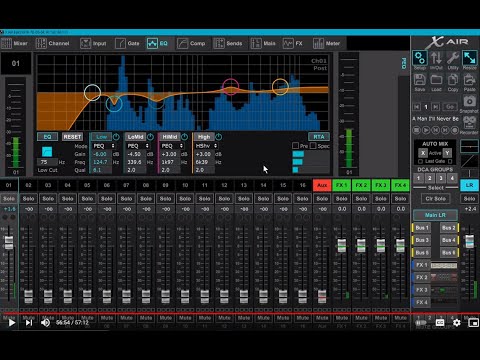Viewport: 480px width, 360px height.
Task: Open the LoMid band PEQ mode dropdown
Action: (138, 146)
